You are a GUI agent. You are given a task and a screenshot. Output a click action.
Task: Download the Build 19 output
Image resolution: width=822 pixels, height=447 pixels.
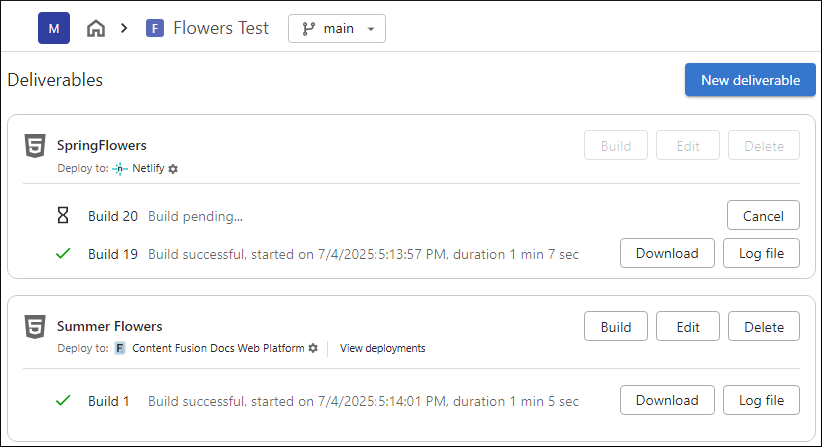tap(667, 254)
